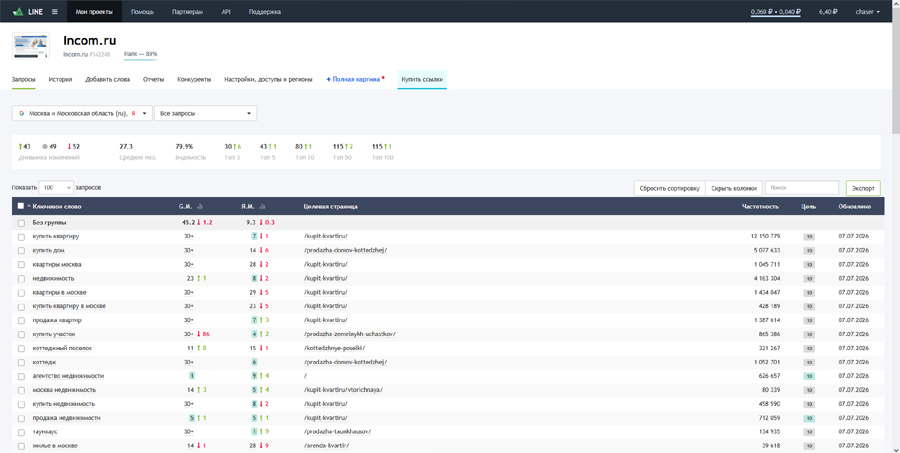Open the /prodazha-zemelnykh-uchastkov/ target page link
The image size is (900, 453).
coord(350,334)
